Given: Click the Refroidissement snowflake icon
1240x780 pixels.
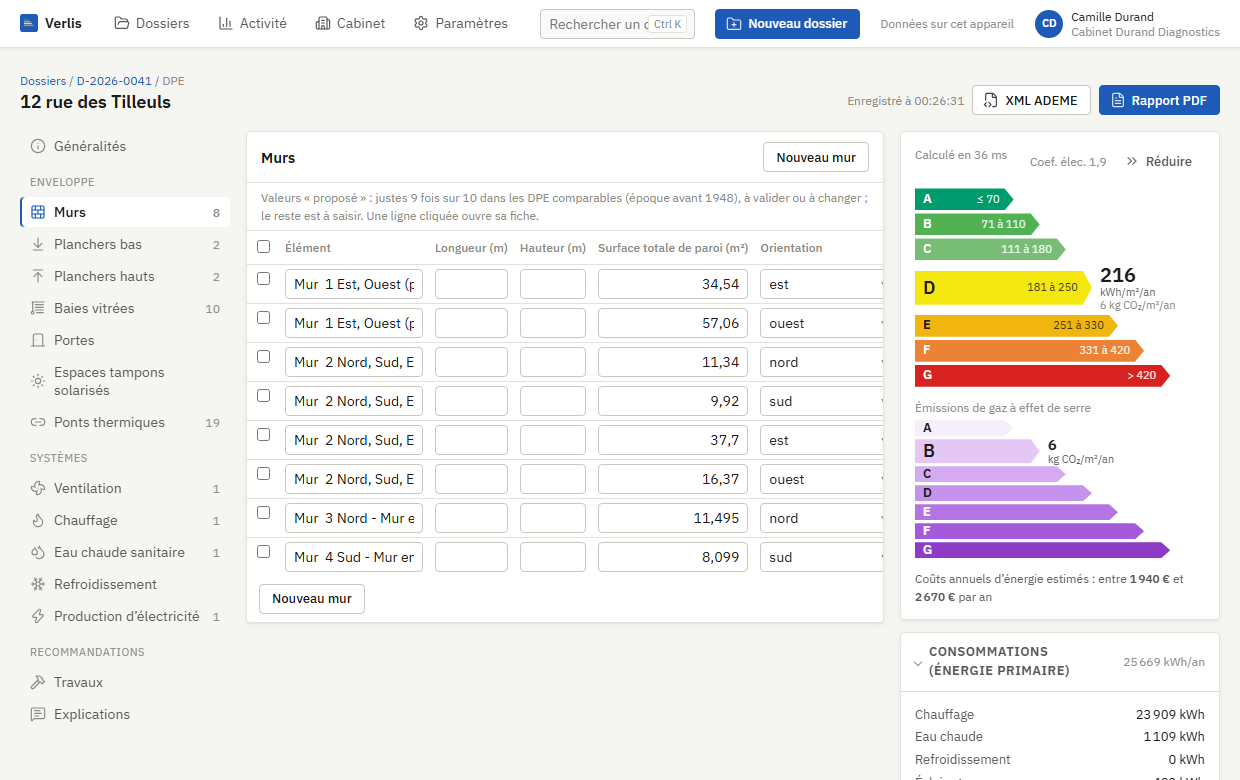Looking at the screenshot, I should (x=38, y=584).
